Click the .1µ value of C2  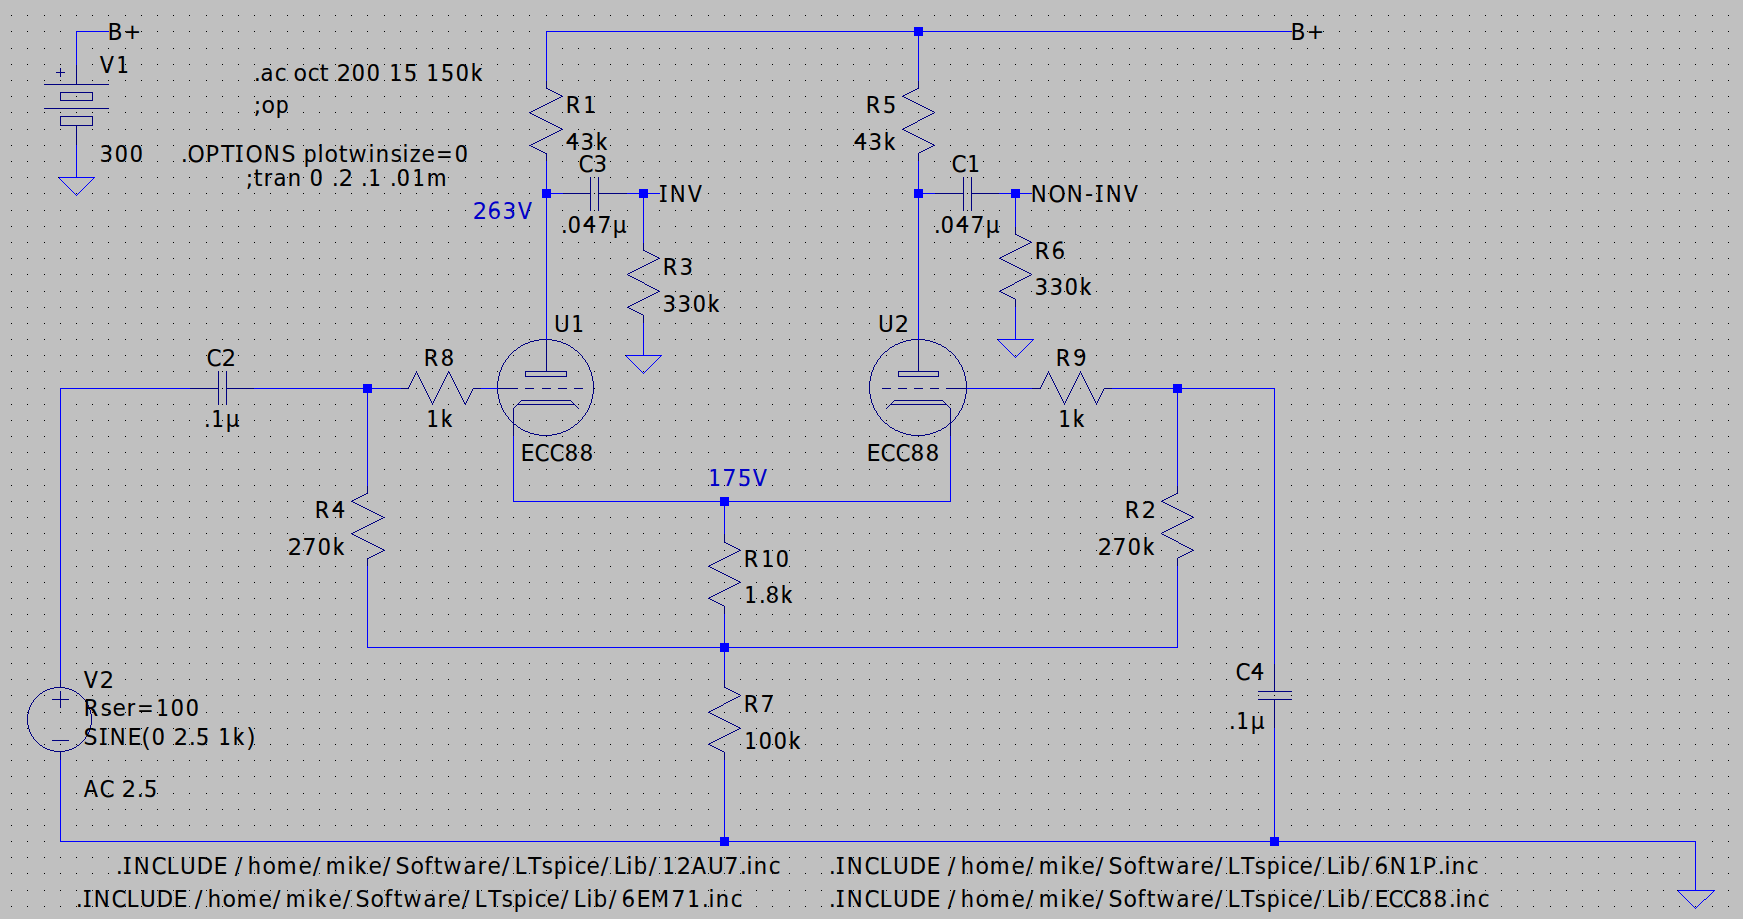(222, 420)
